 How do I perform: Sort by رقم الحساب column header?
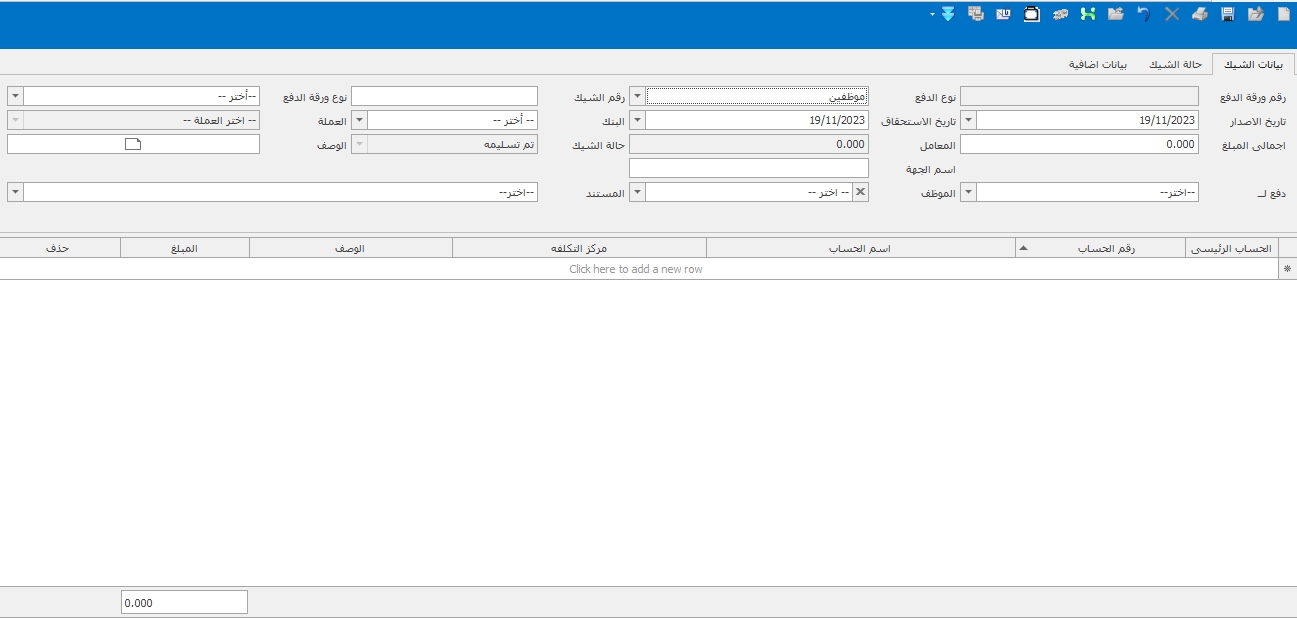[1100, 248]
